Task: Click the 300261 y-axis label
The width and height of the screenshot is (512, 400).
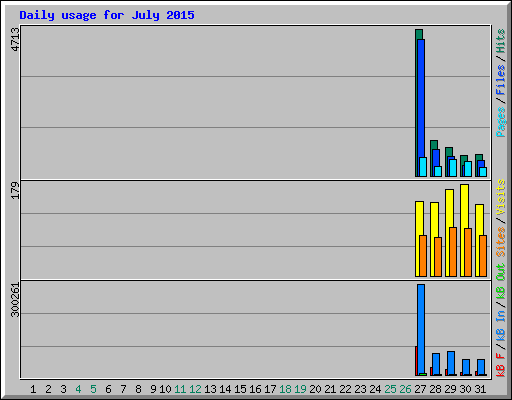Action: click(x=15, y=300)
